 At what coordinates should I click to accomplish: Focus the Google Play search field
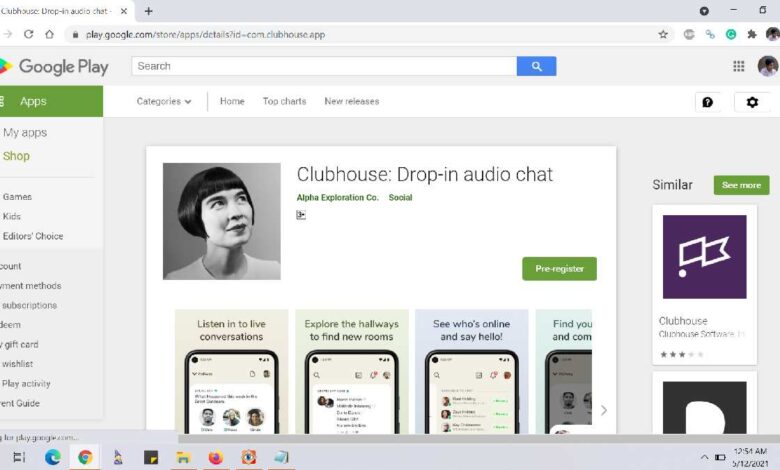click(324, 66)
